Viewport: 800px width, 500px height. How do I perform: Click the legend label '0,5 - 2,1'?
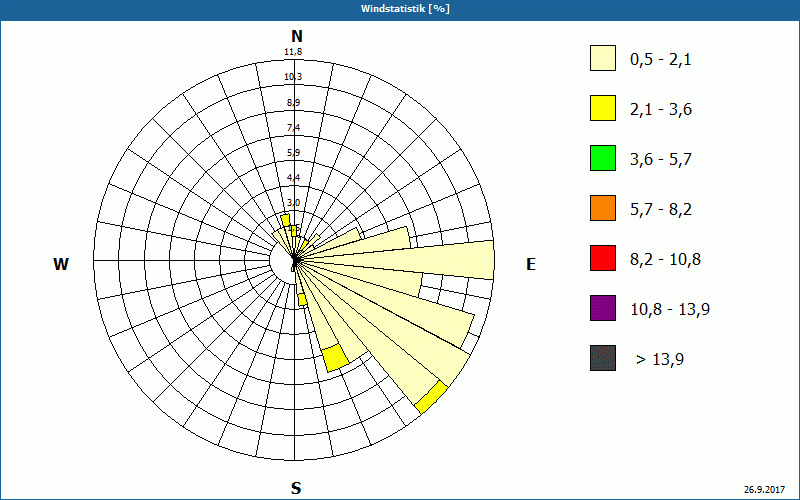tap(661, 60)
